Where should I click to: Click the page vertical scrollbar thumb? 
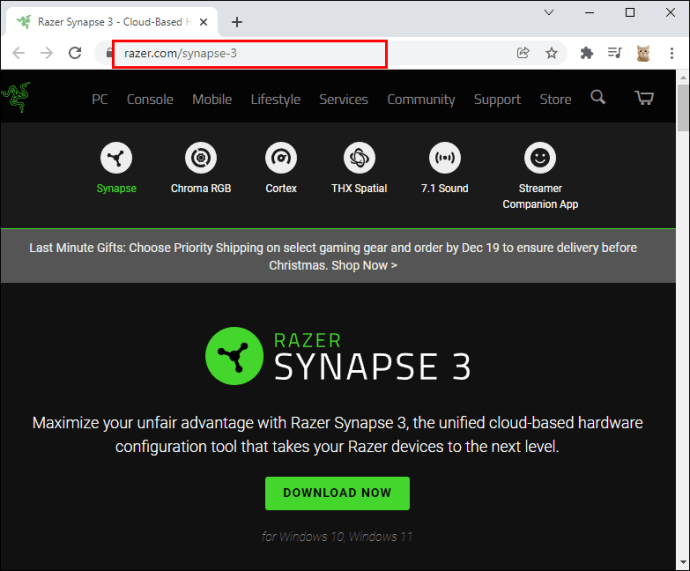pos(683,108)
